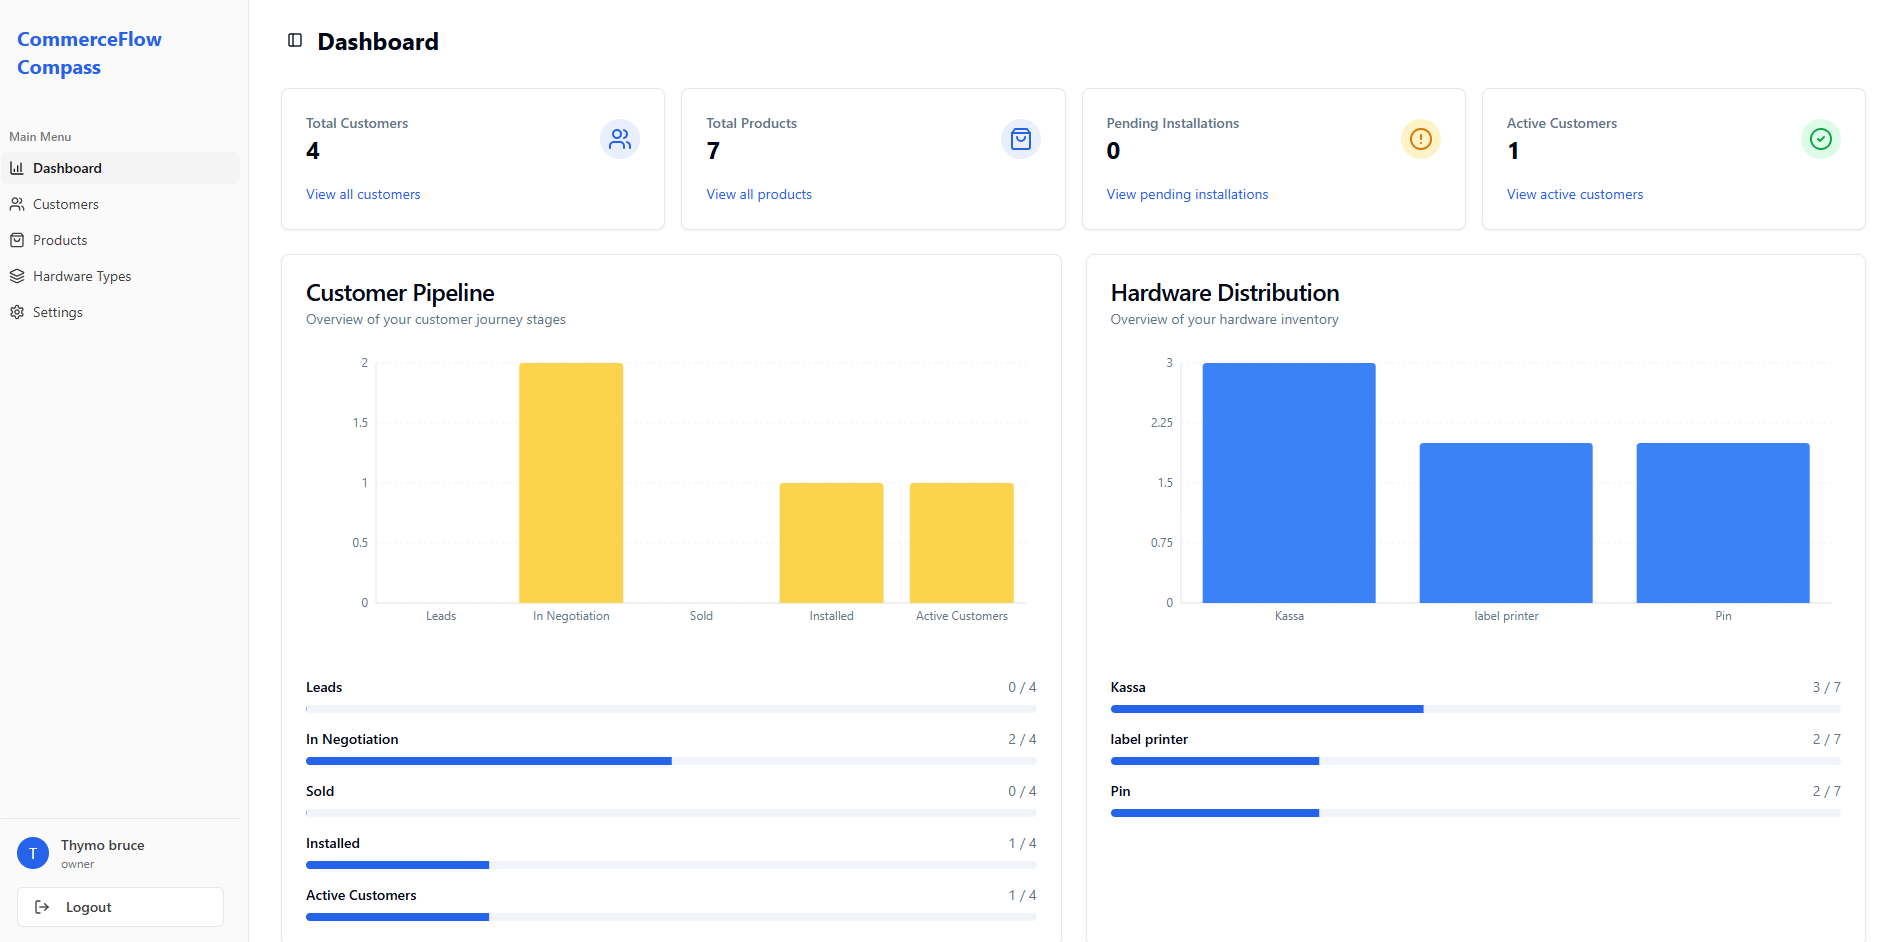Viewport: 1895px width, 942px height.
Task: Open the View all products link
Action: tap(759, 194)
